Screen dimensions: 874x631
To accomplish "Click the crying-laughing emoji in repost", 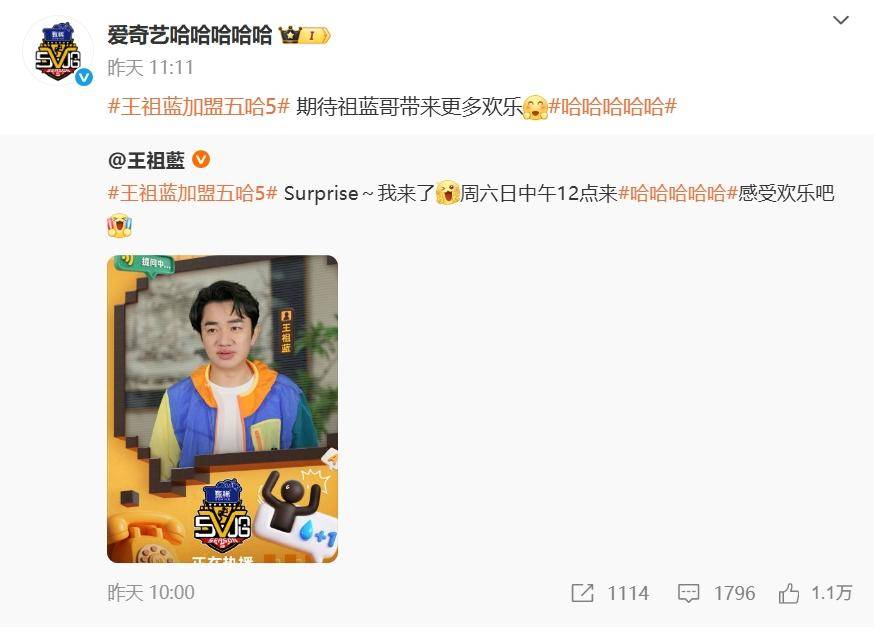I will (120, 225).
